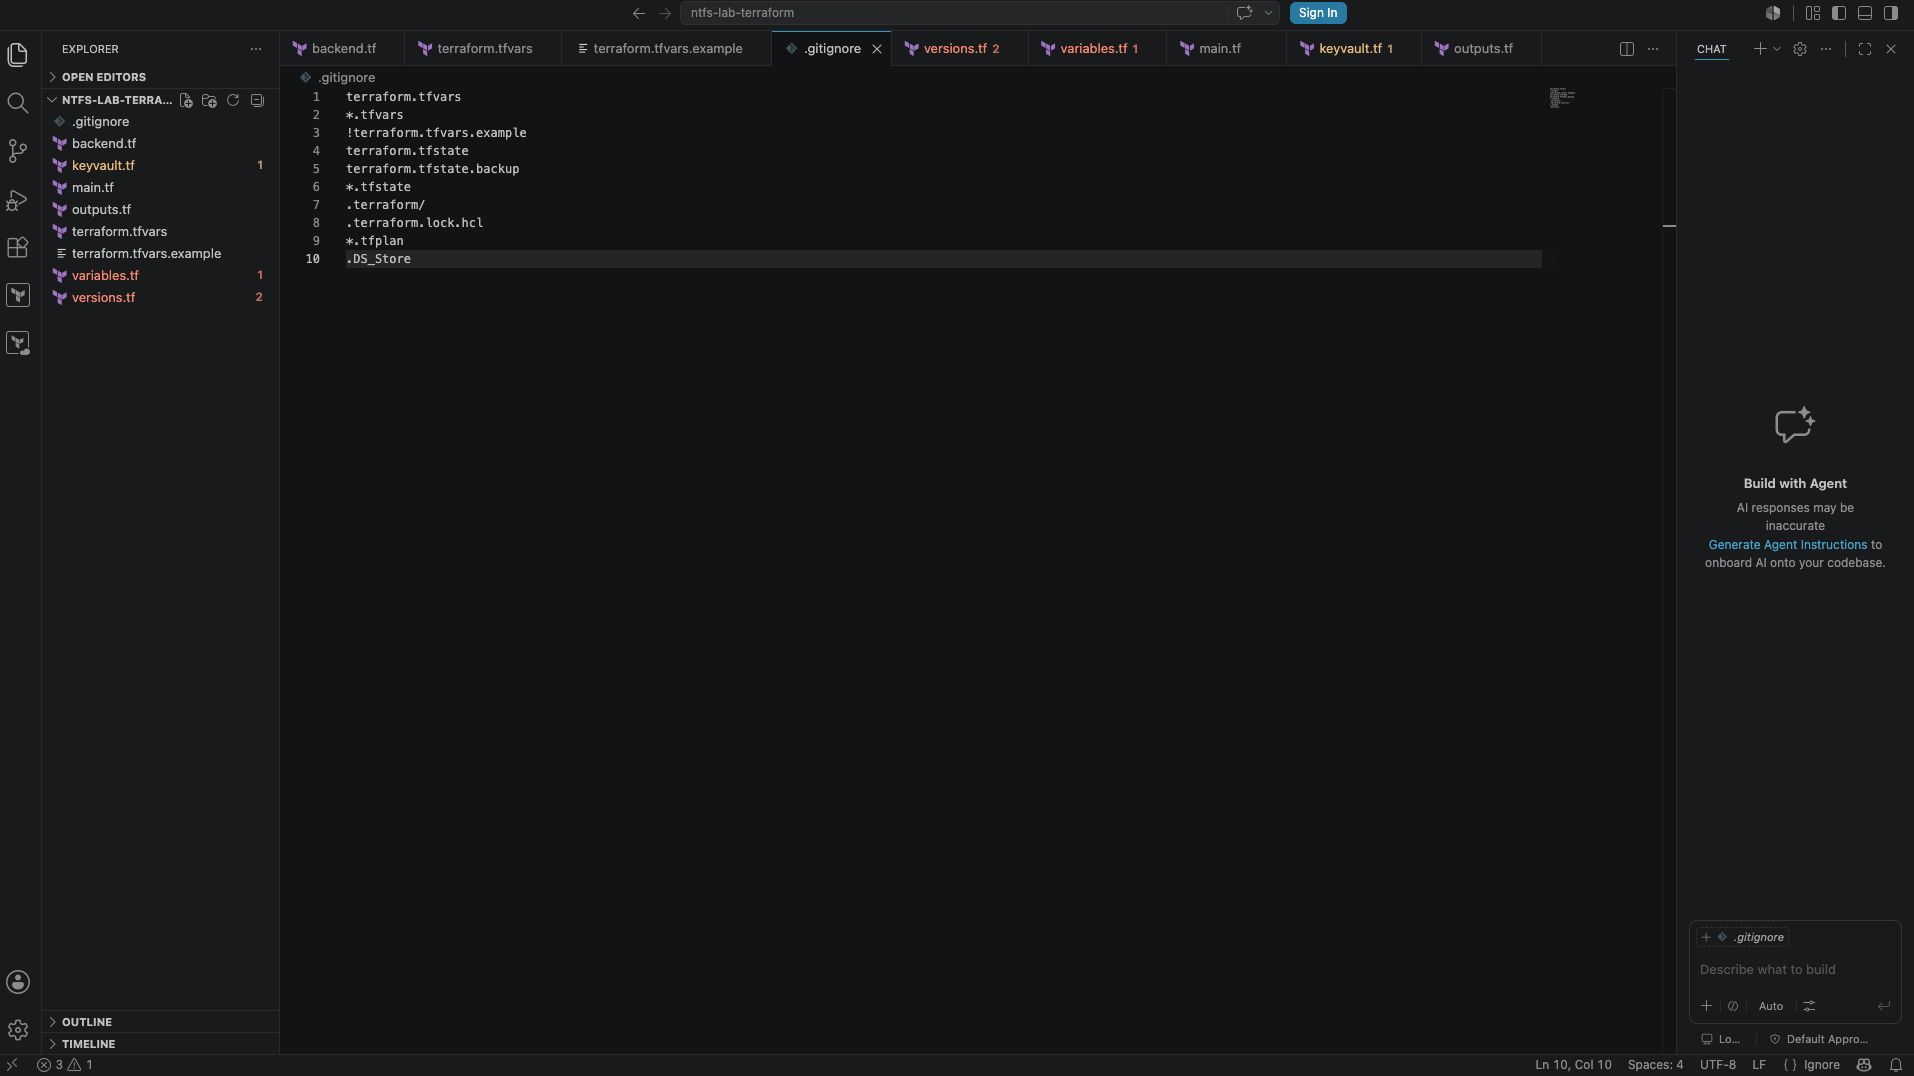Change the UTF-8 file encoding
This screenshot has width=1914, height=1076.
(1717, 1065)
